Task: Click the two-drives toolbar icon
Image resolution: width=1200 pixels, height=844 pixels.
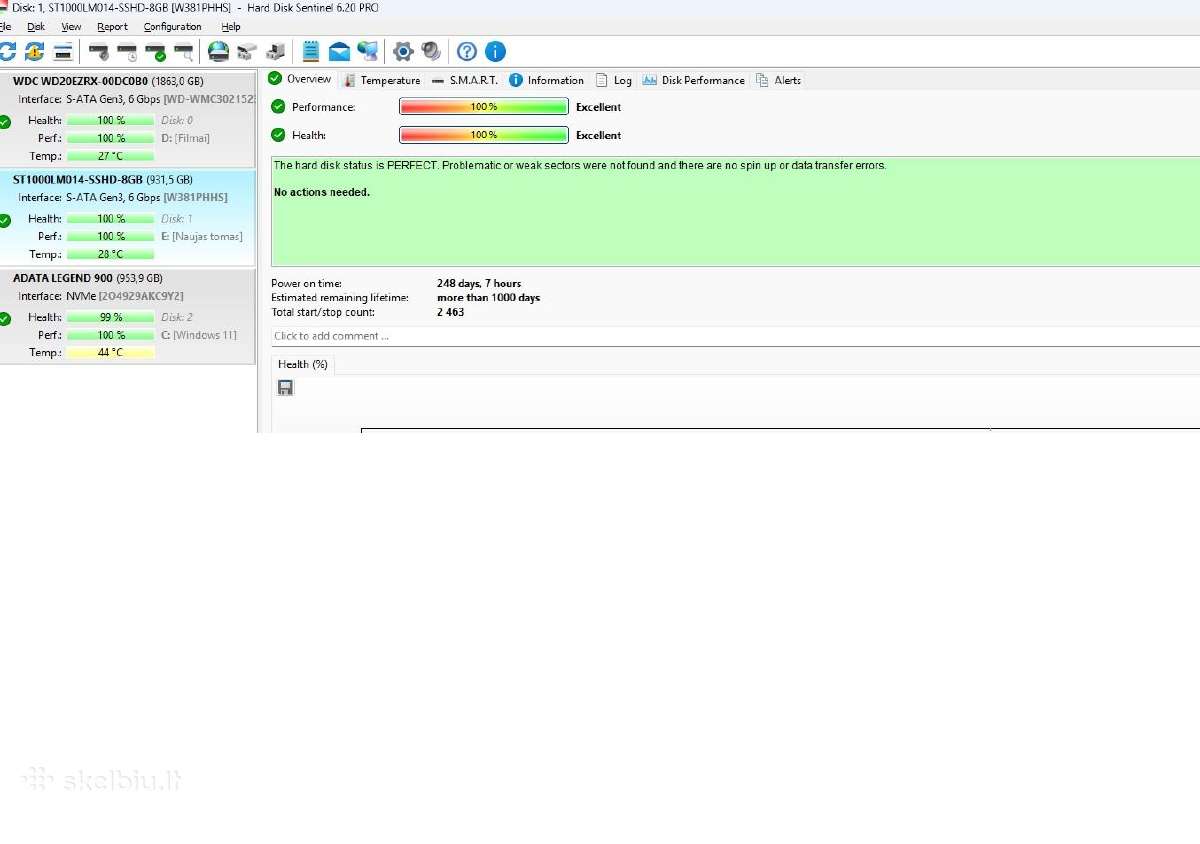Action: [x=247, y=51]
